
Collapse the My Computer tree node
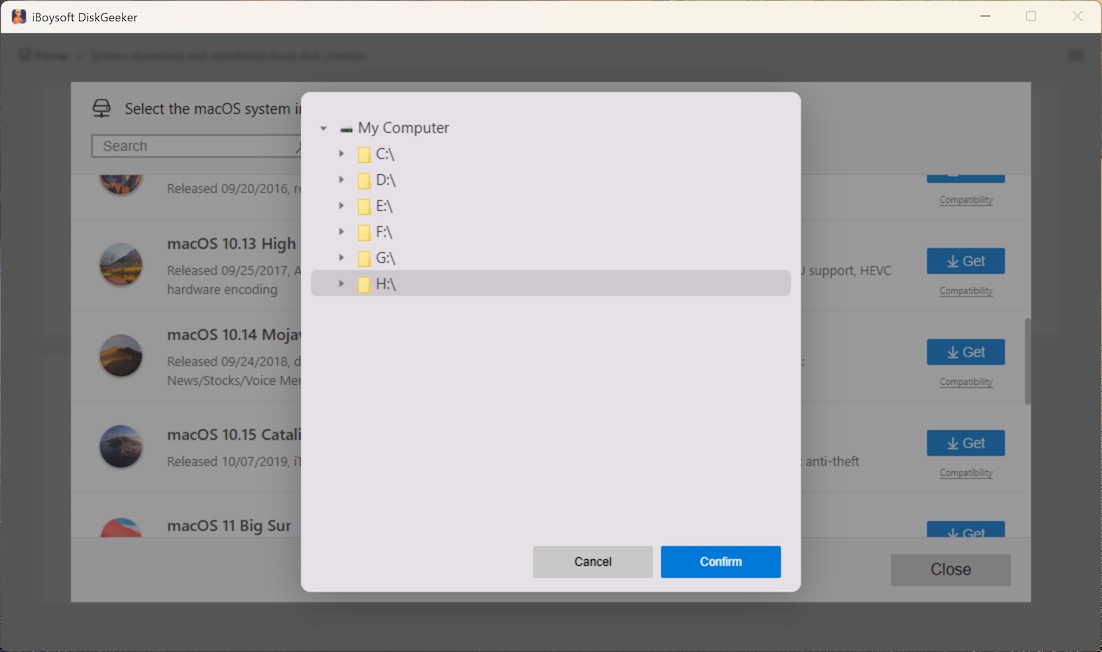click(322, 128)
